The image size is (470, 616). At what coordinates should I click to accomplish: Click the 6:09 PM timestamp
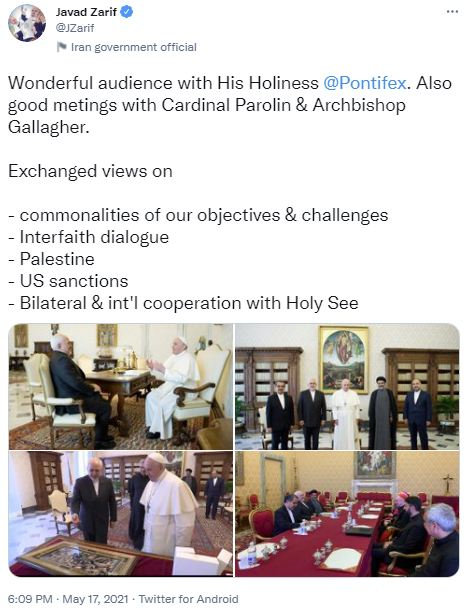[x=30, y=599]
